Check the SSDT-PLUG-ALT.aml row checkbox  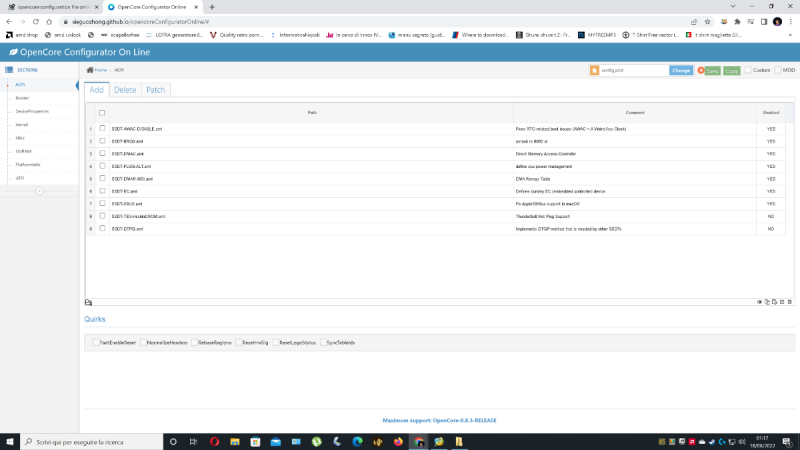pos(102,166)
